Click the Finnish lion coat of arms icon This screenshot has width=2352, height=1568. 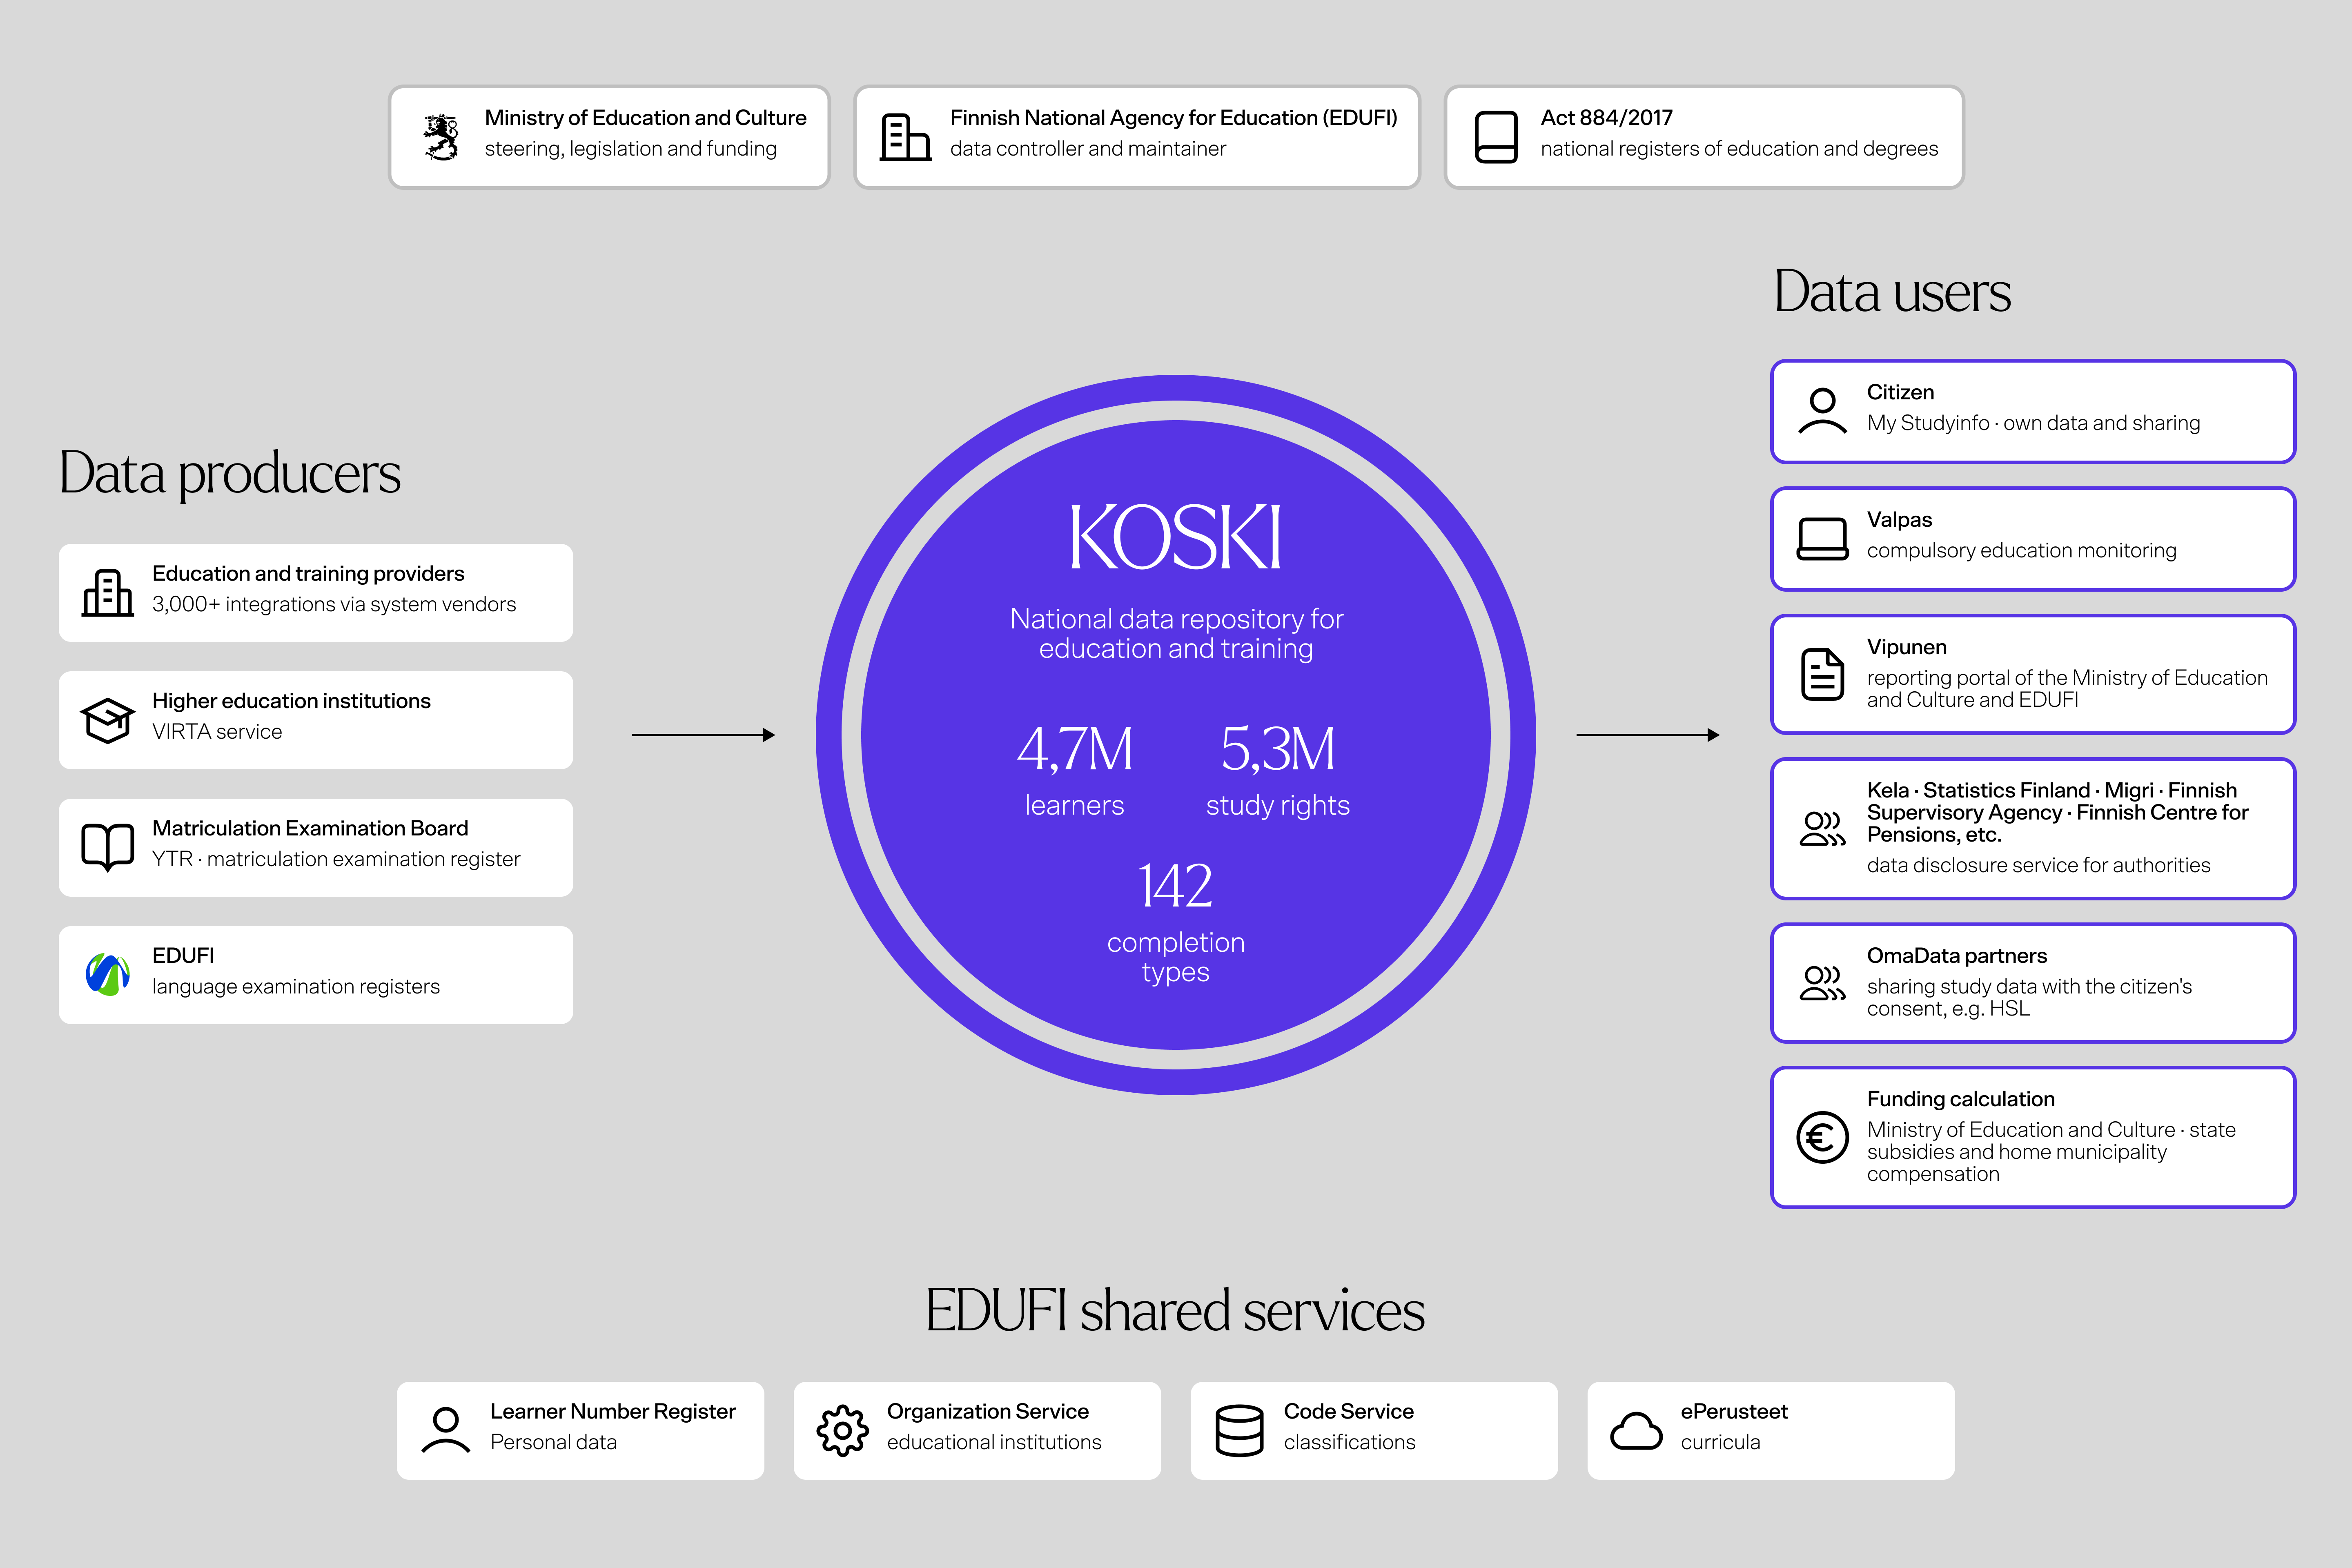pyautogui.click(x=441, y=137)
